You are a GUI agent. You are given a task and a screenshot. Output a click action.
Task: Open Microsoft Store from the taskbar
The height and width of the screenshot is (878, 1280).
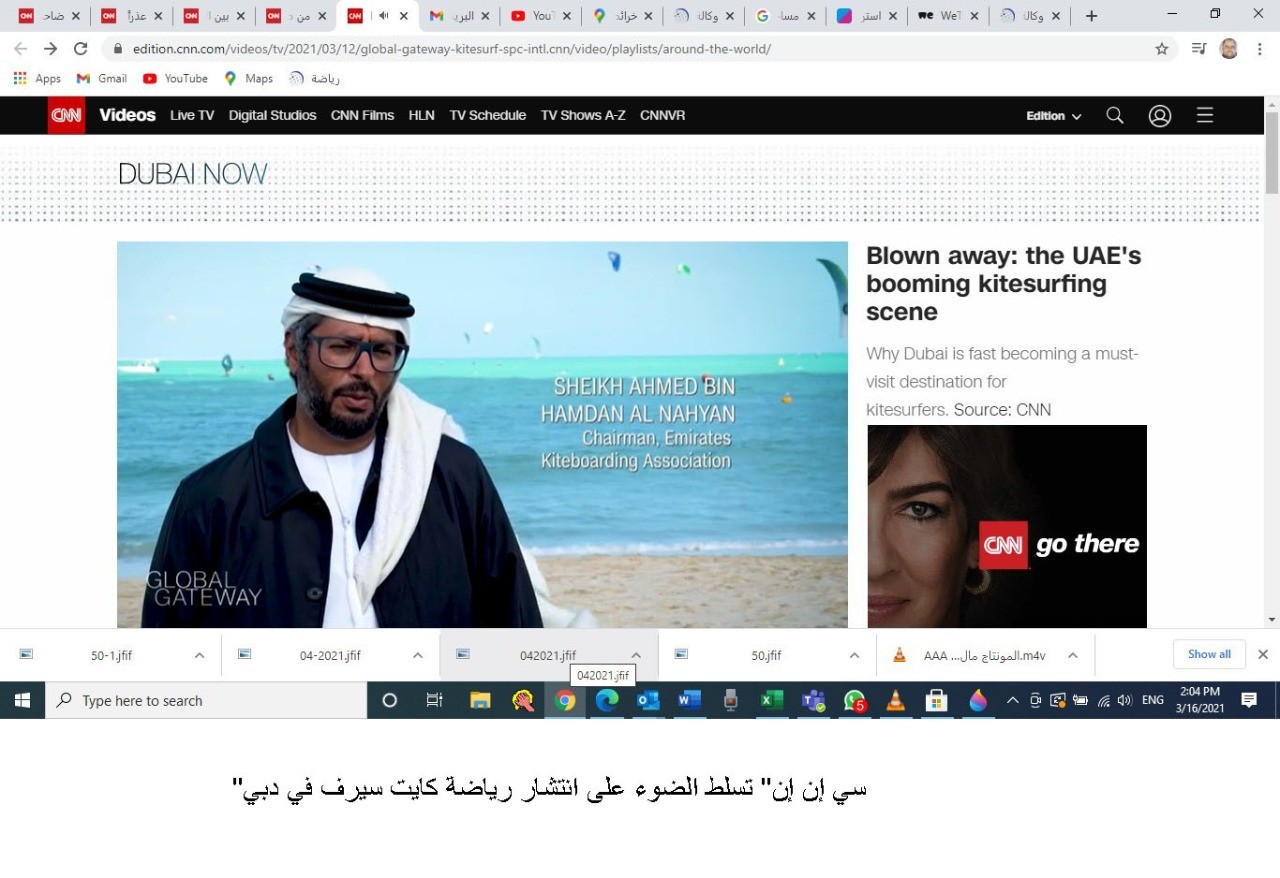pos(937,700)
